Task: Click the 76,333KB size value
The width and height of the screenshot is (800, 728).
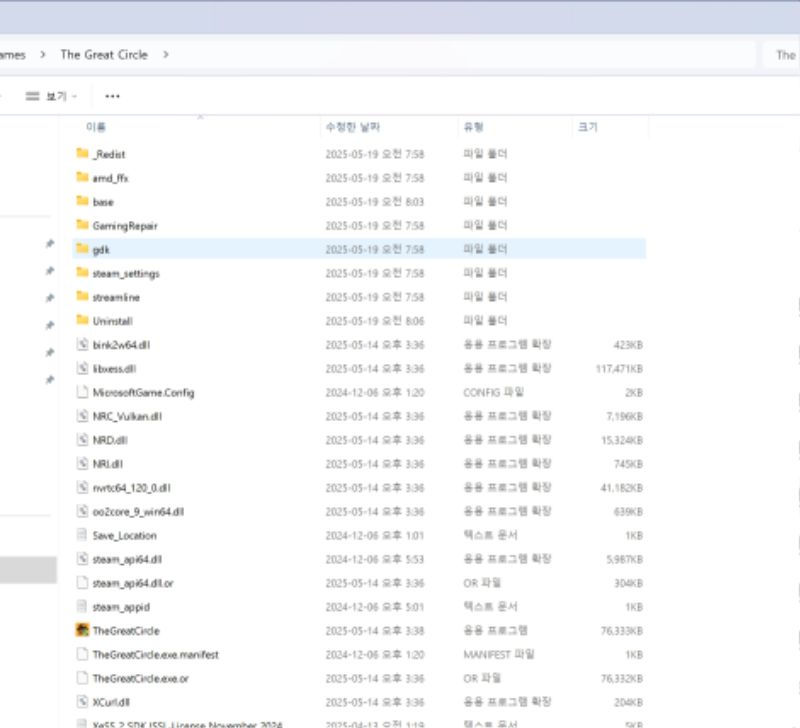Action: tap(621, 631)
